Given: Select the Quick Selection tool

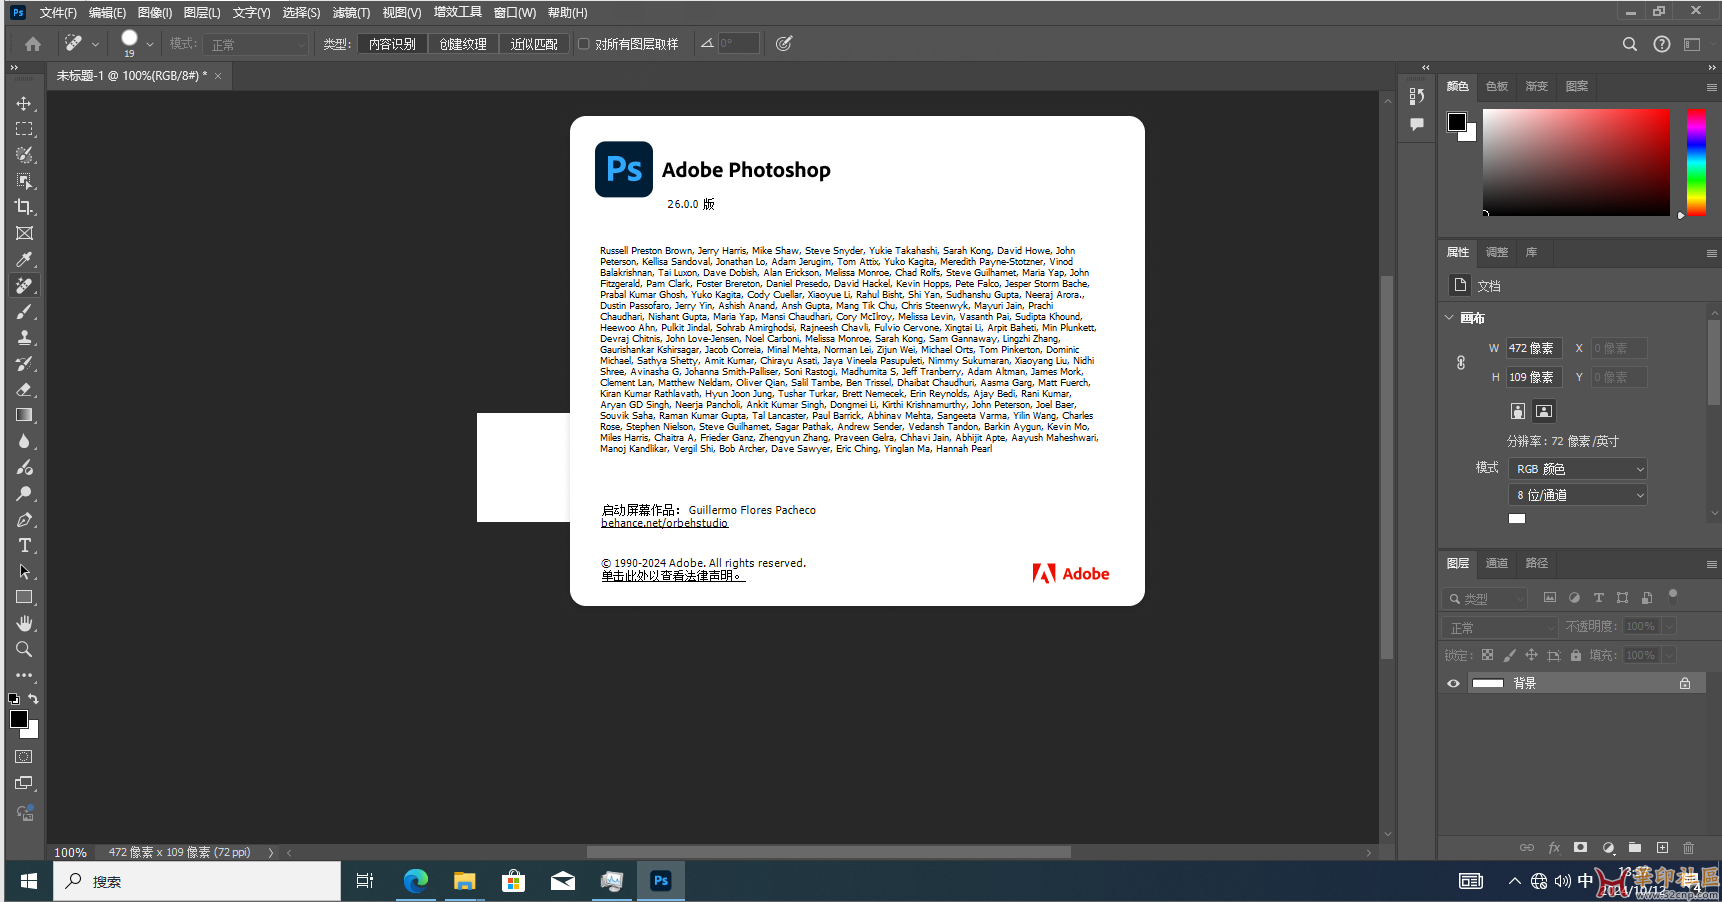Looking at the screenshot, I should pyautogui.click(x=24, y=155).
